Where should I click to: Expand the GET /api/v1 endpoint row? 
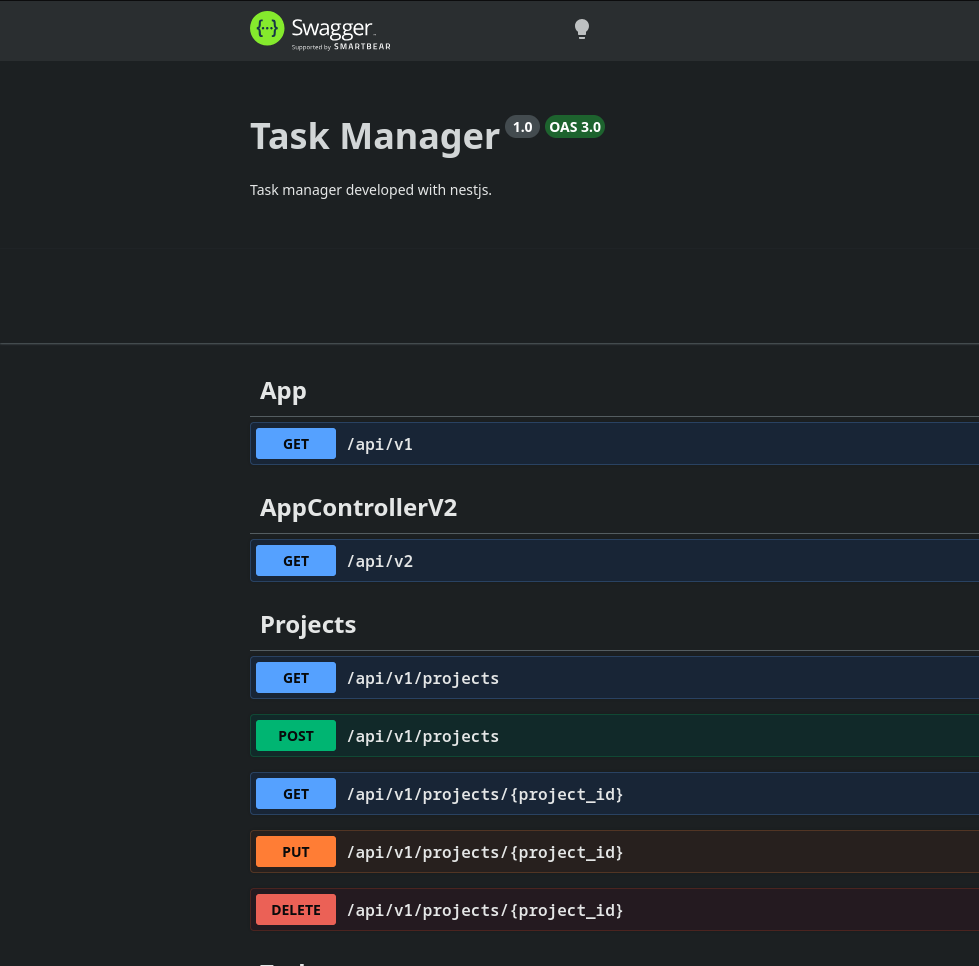[x=600, y=443]
